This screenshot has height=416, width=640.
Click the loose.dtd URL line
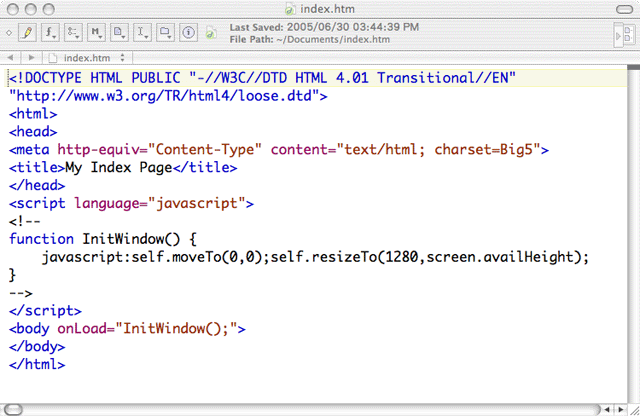pyautogui.click(x=168, y=96)
